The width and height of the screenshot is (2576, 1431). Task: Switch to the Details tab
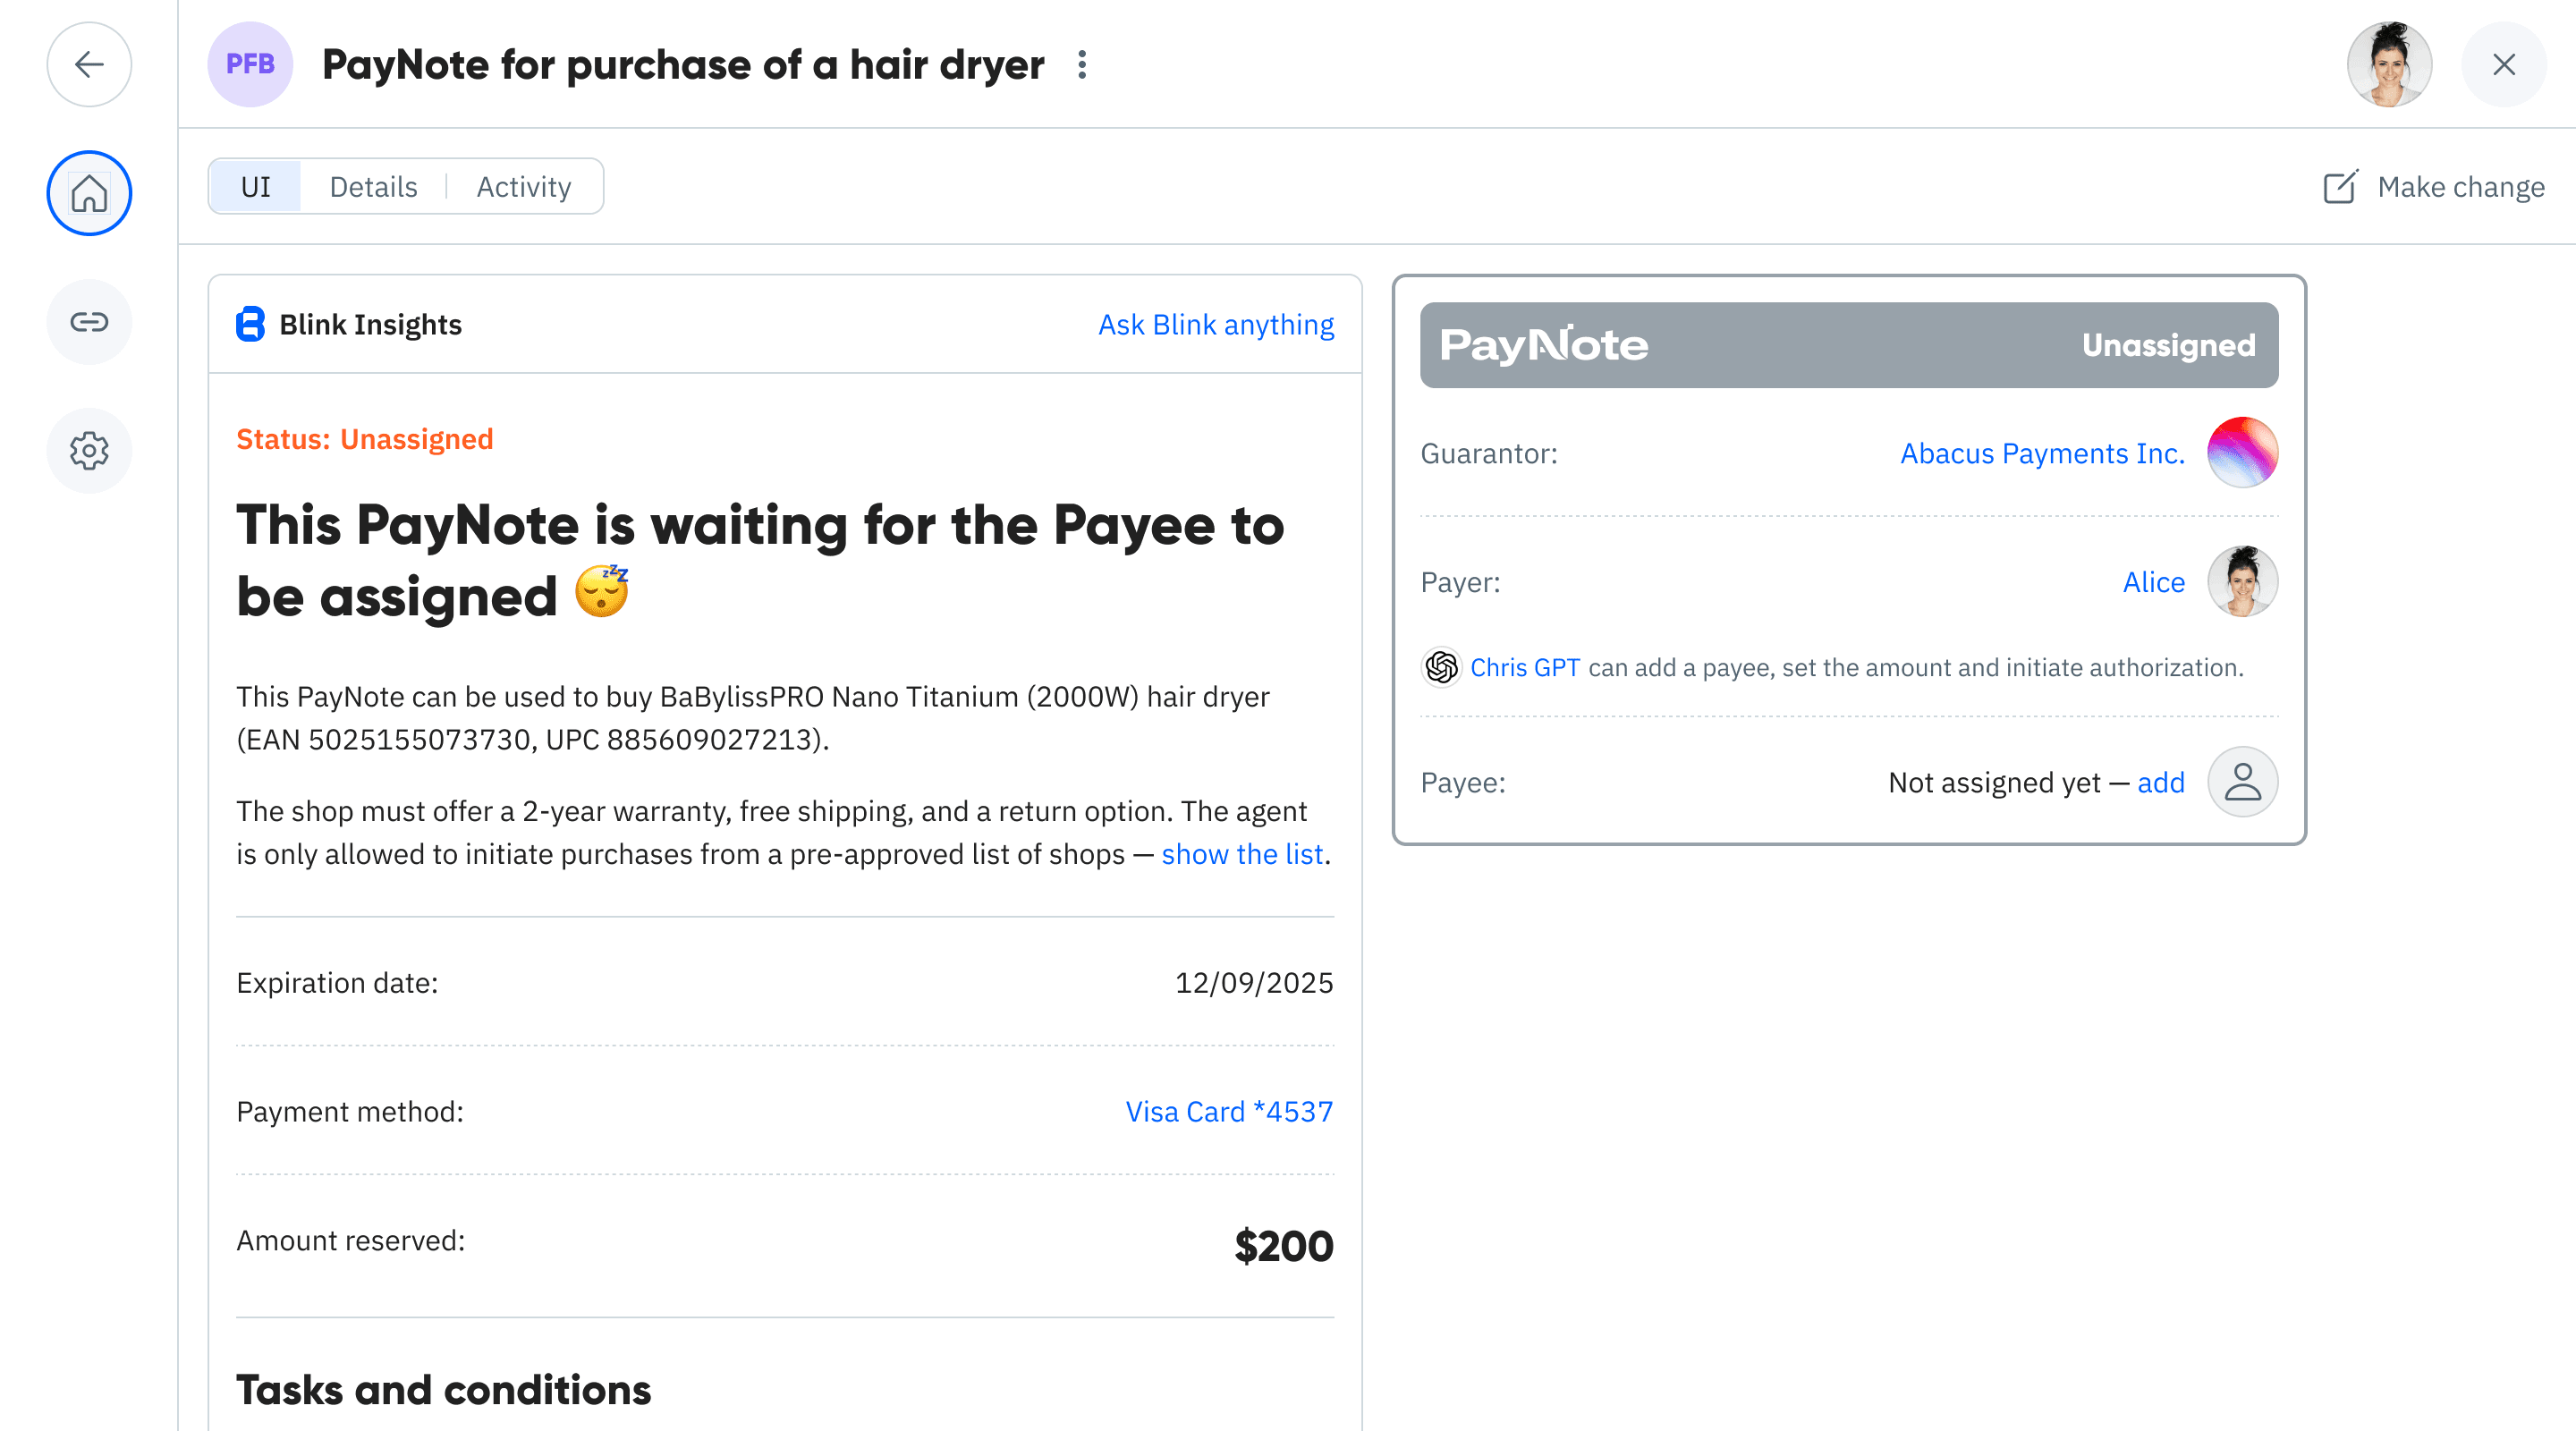[x=373, y=186]
